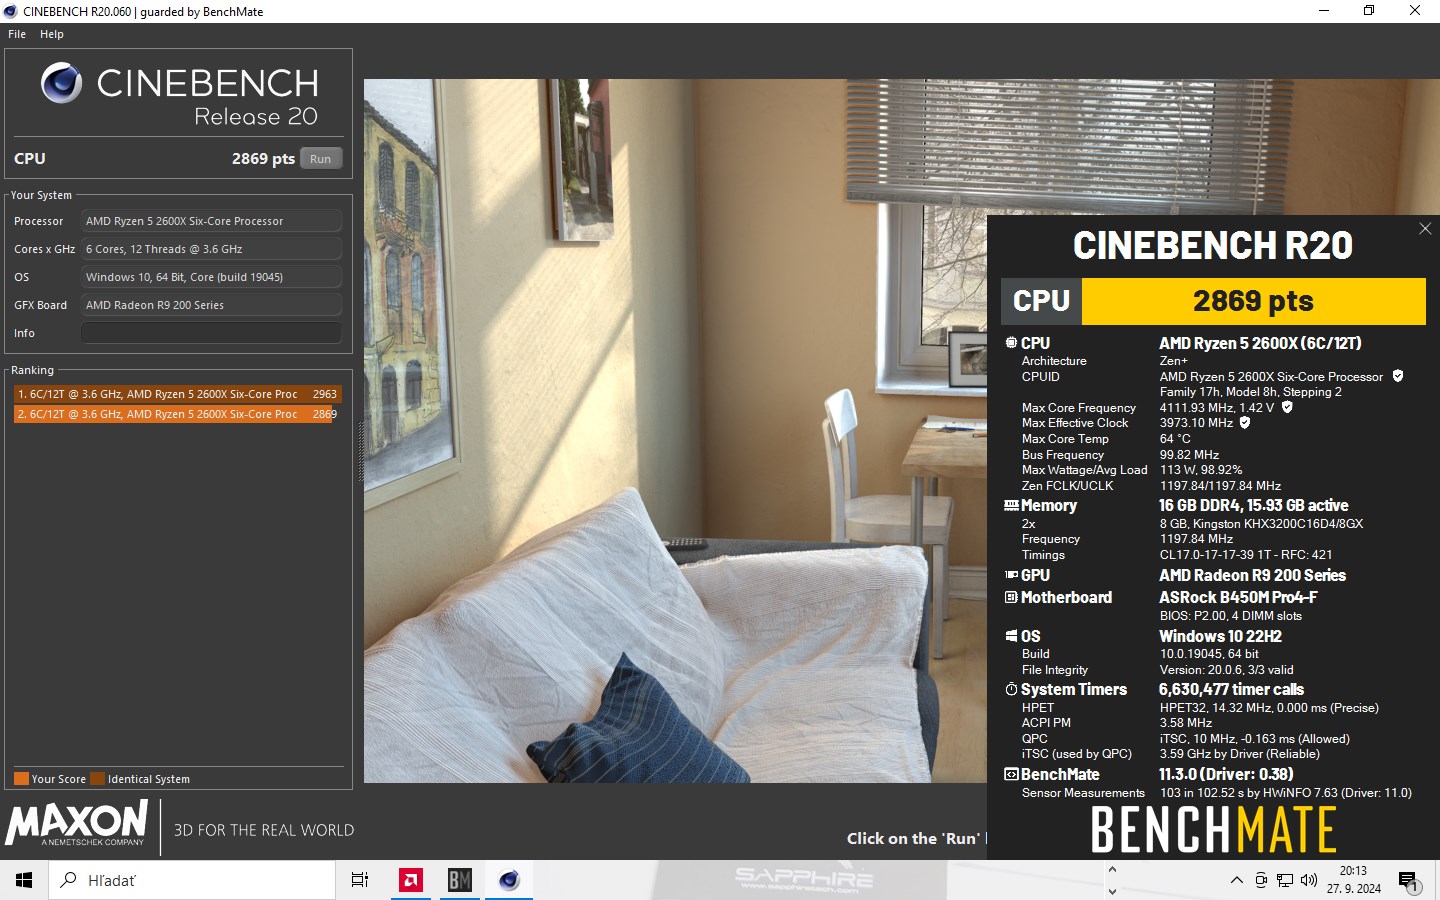Click the GPU card icon in BenchMate

click(x=1011, y=575)
